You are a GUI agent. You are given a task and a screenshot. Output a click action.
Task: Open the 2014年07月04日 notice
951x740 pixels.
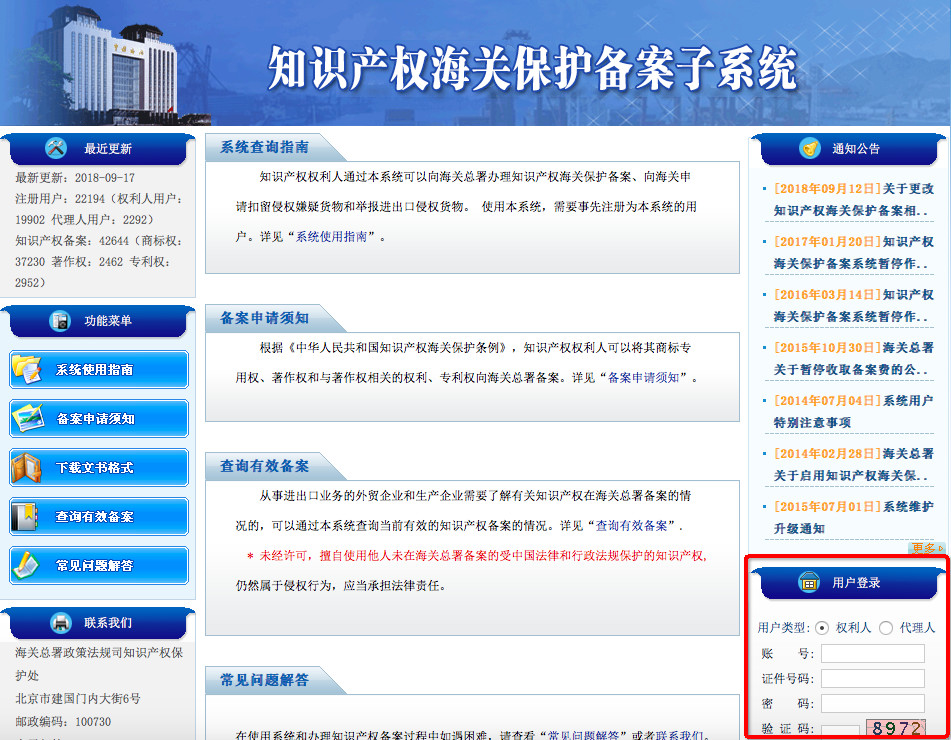pyautogui.click(x=853, y=411)
